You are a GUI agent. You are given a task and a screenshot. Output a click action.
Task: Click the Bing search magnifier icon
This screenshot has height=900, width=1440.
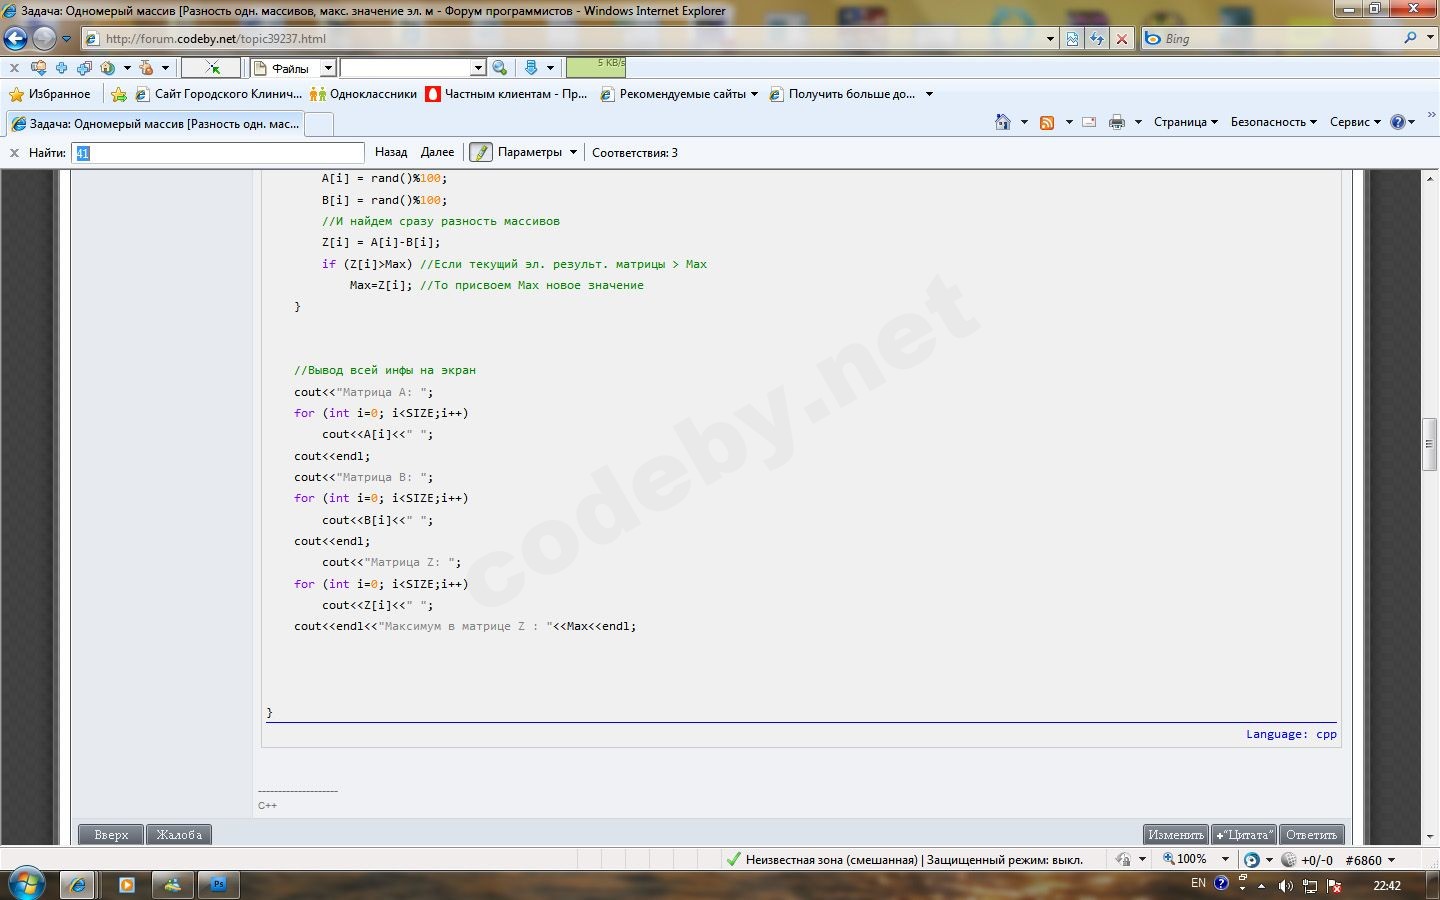pyautogui.click(x=1410, y=38)
